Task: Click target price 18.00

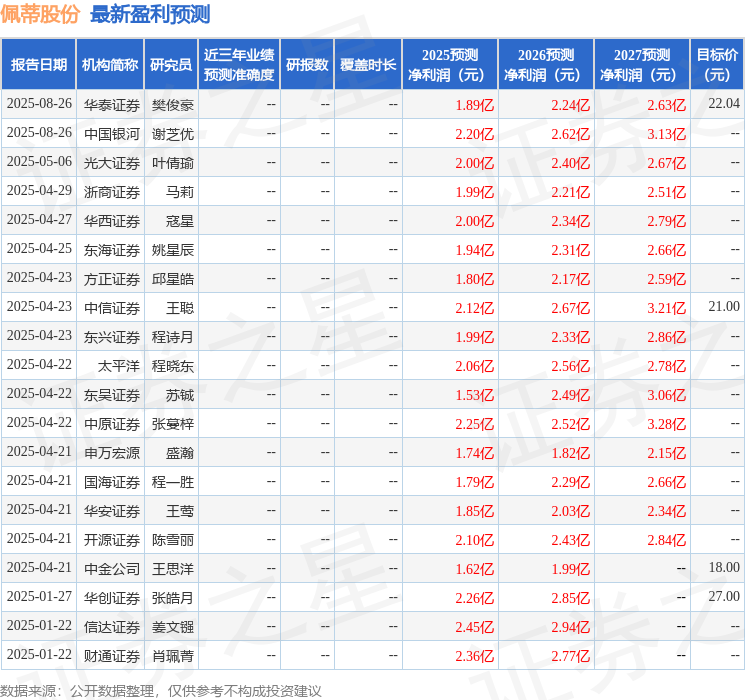Action: [x=724, y=567]
